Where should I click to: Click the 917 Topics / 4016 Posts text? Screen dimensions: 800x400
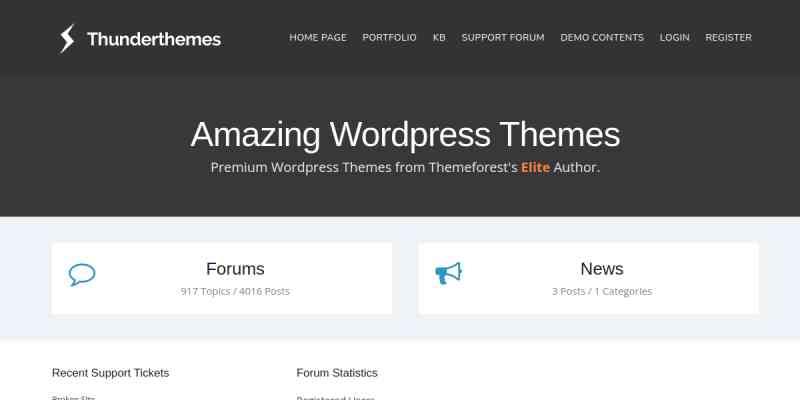235,292
